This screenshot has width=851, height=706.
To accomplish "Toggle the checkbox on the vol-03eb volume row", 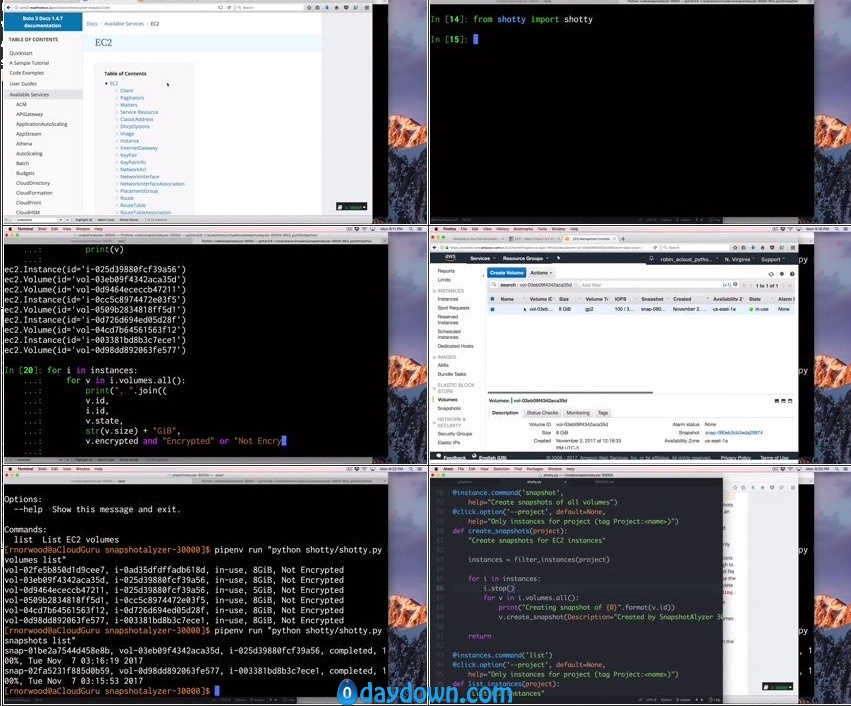I will click(x=492, y=309).
